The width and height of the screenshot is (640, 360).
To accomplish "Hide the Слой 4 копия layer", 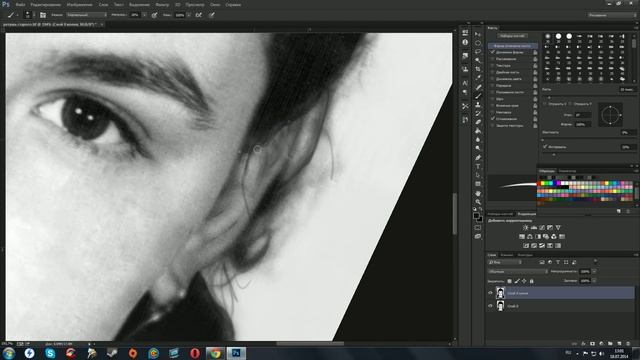I will click(x=490, y=293).
